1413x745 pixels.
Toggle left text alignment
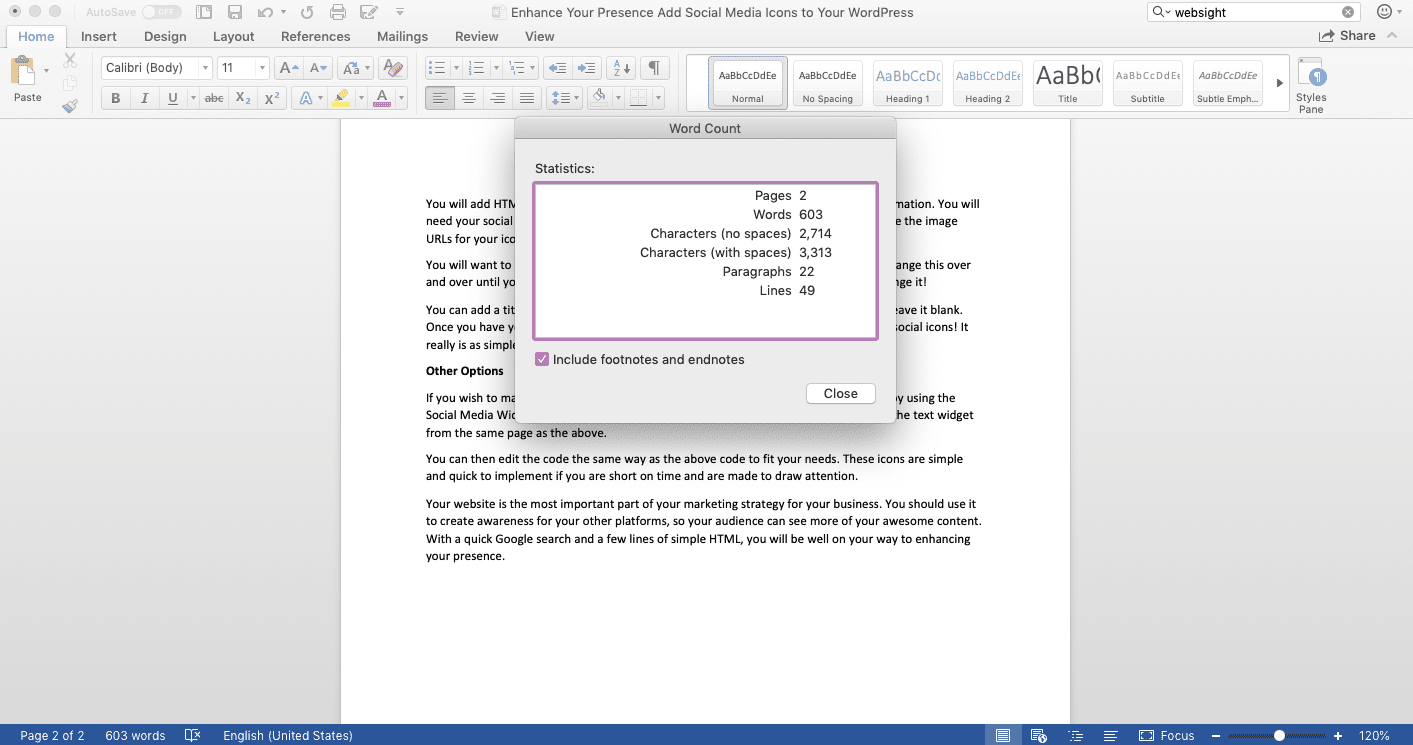439,98
